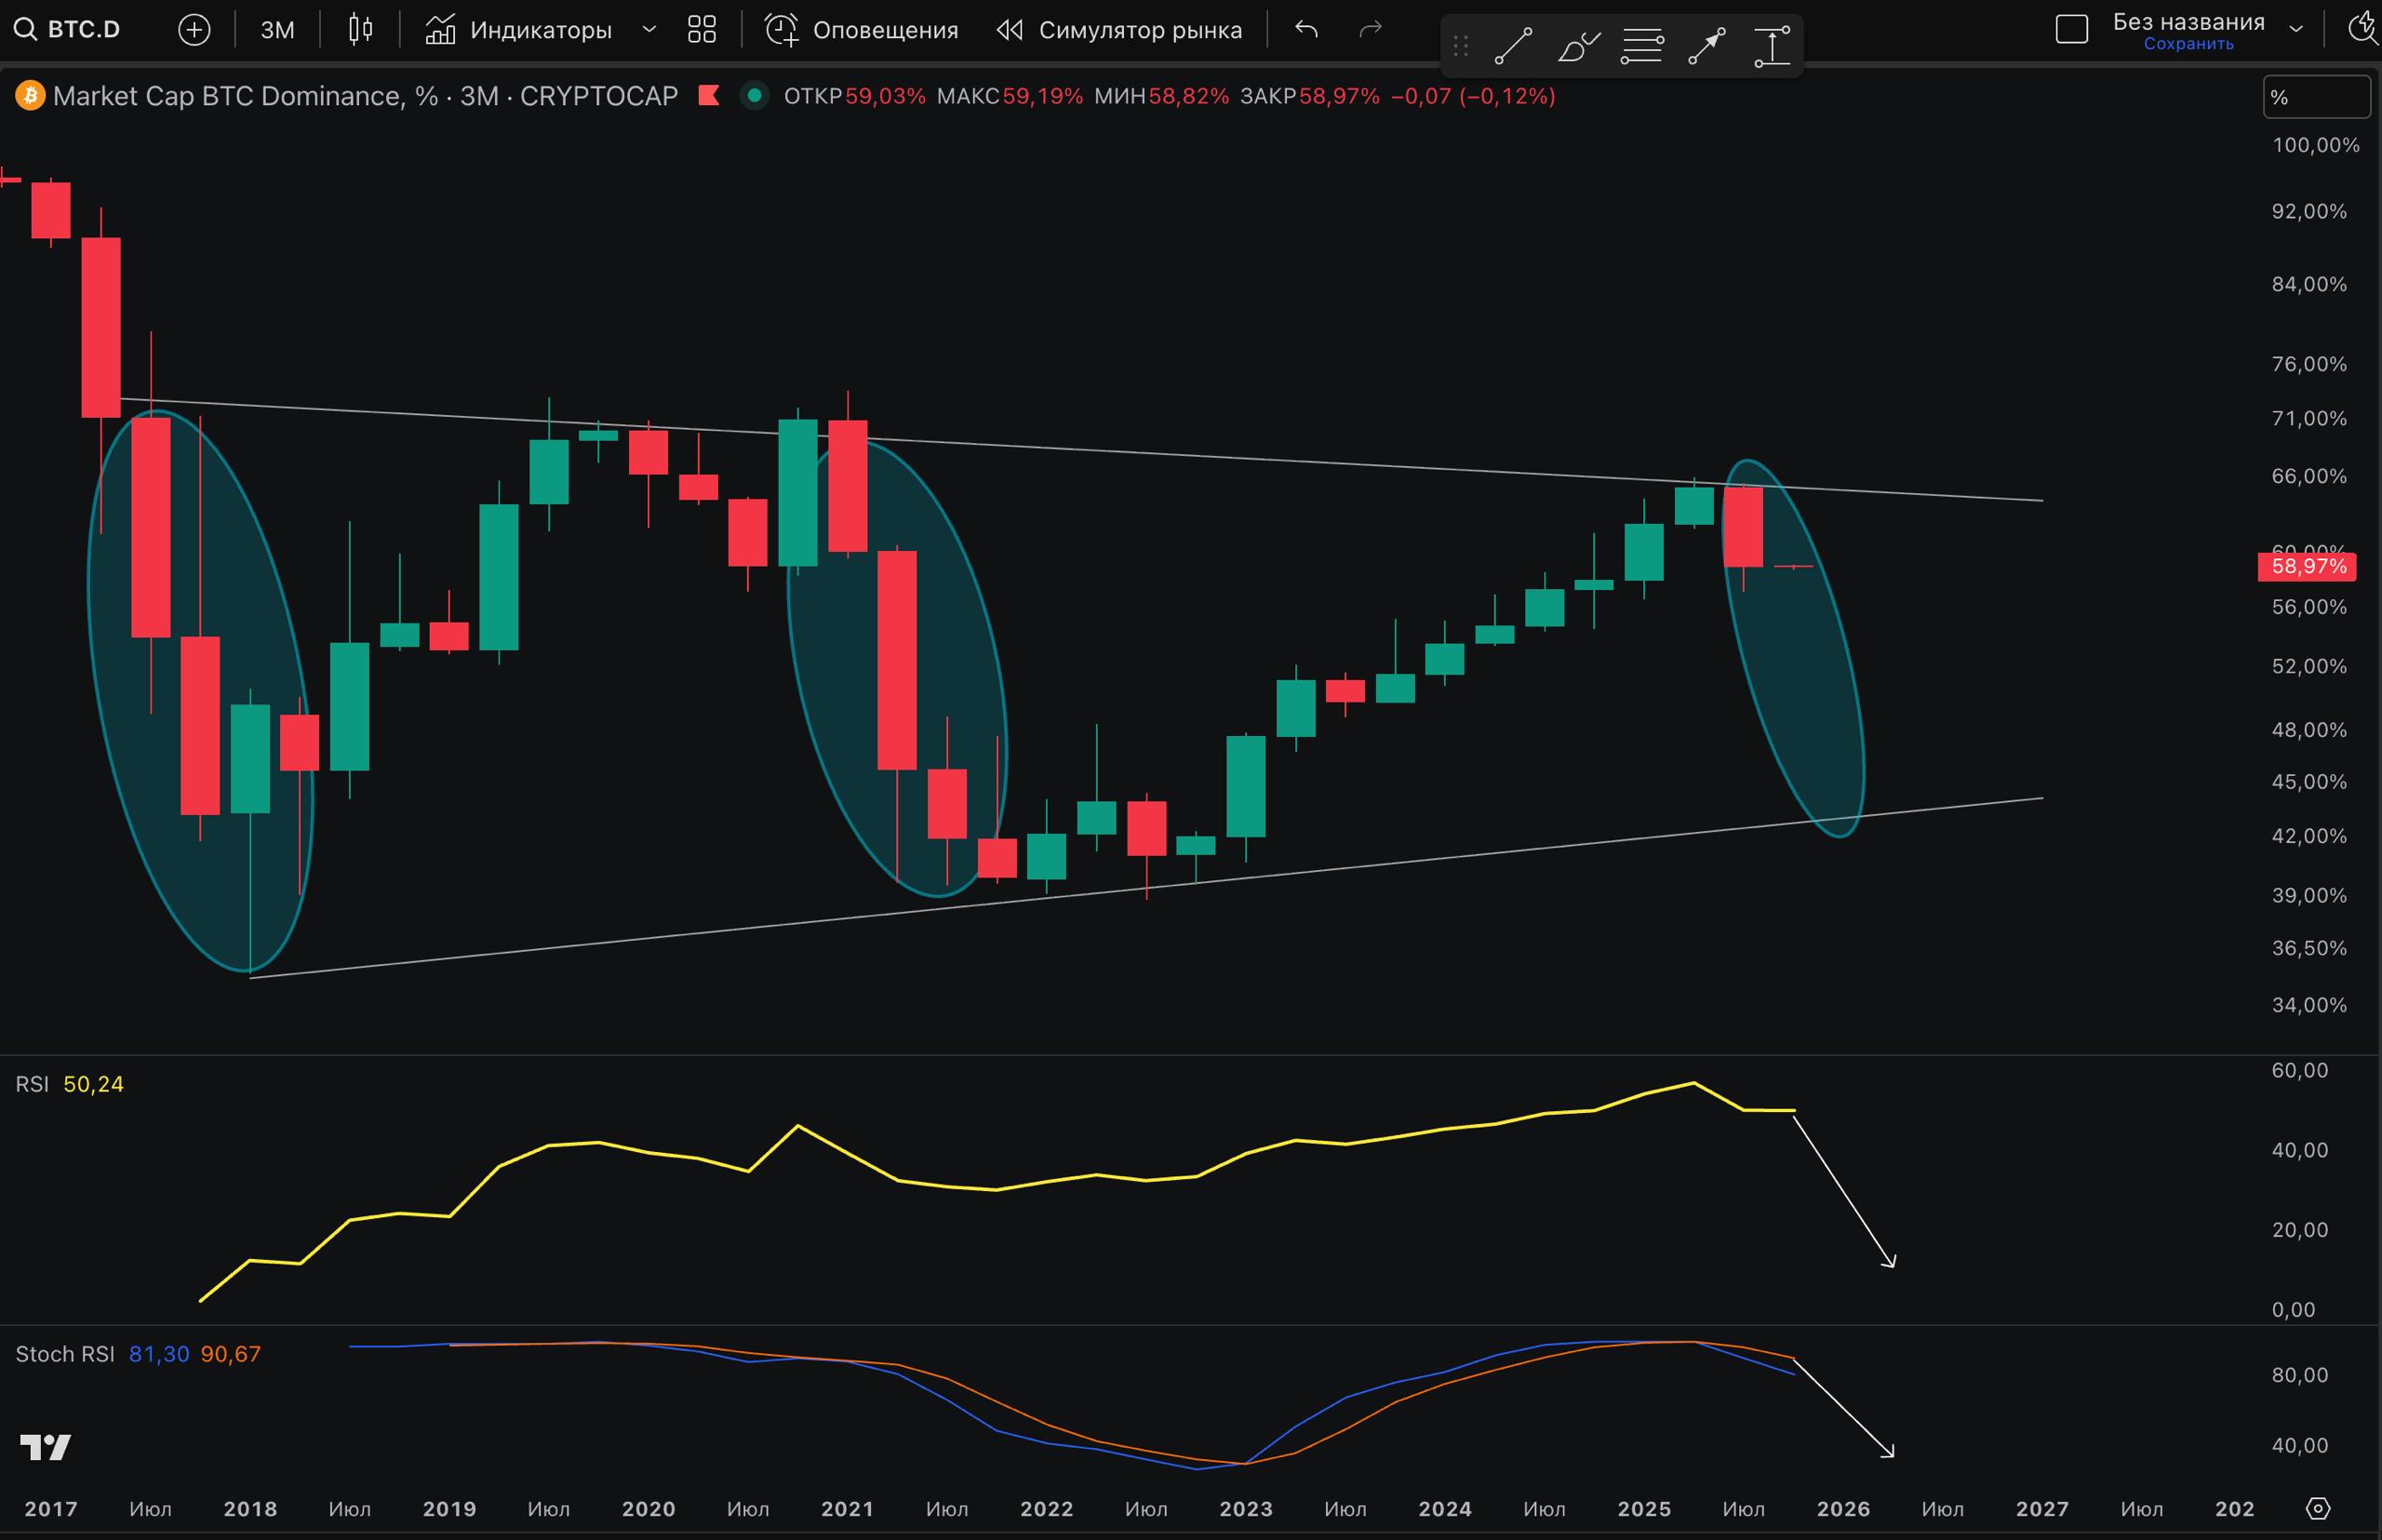
Task: Select the price range measure tool
Action: pos(1772,45)
